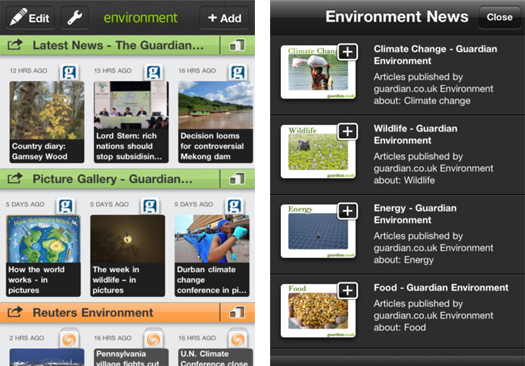The image size is (525, 366).
Task: Open Picture Gallery - Guardian header
Action: 112,178
